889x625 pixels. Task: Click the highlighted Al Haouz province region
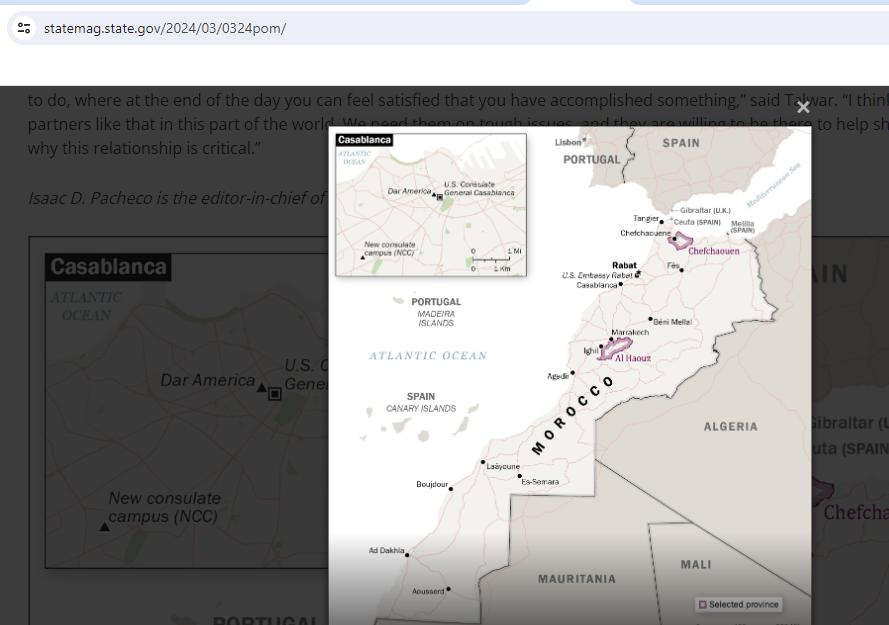coord(612,350)
